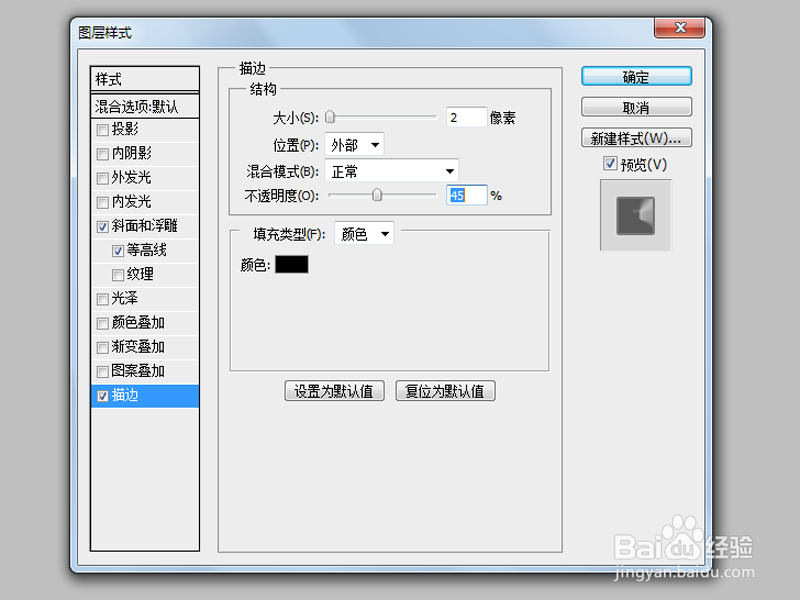Toggle the 外发光 outer glow checkbox
This screenshot has height=600, width=800.
click(103, 178)
